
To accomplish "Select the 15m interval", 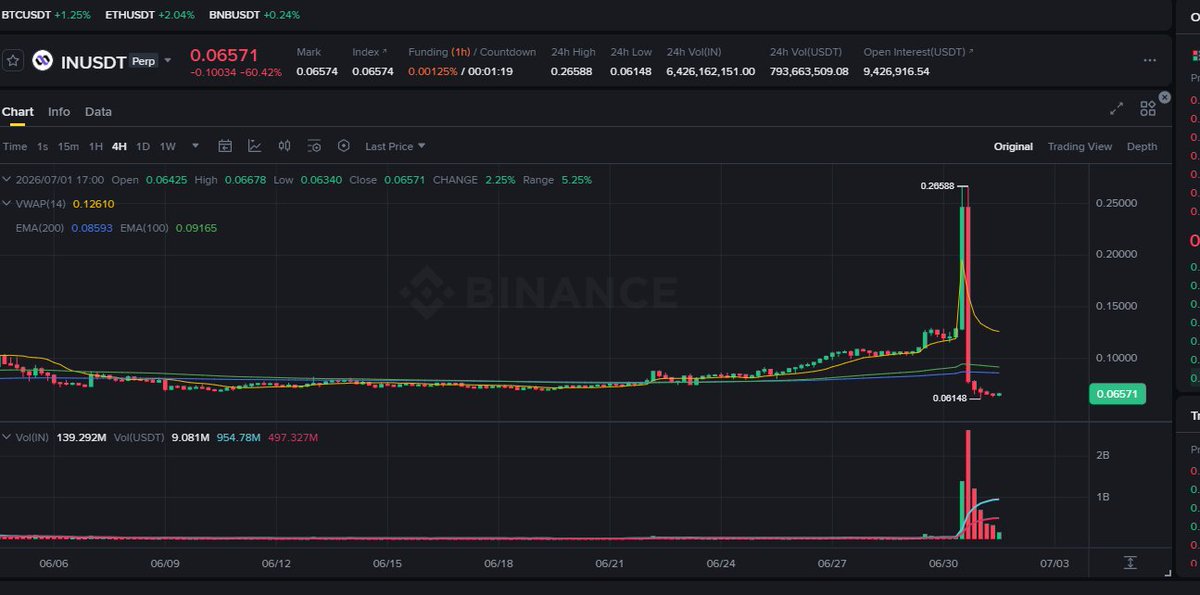I will (x=68, y=146).
